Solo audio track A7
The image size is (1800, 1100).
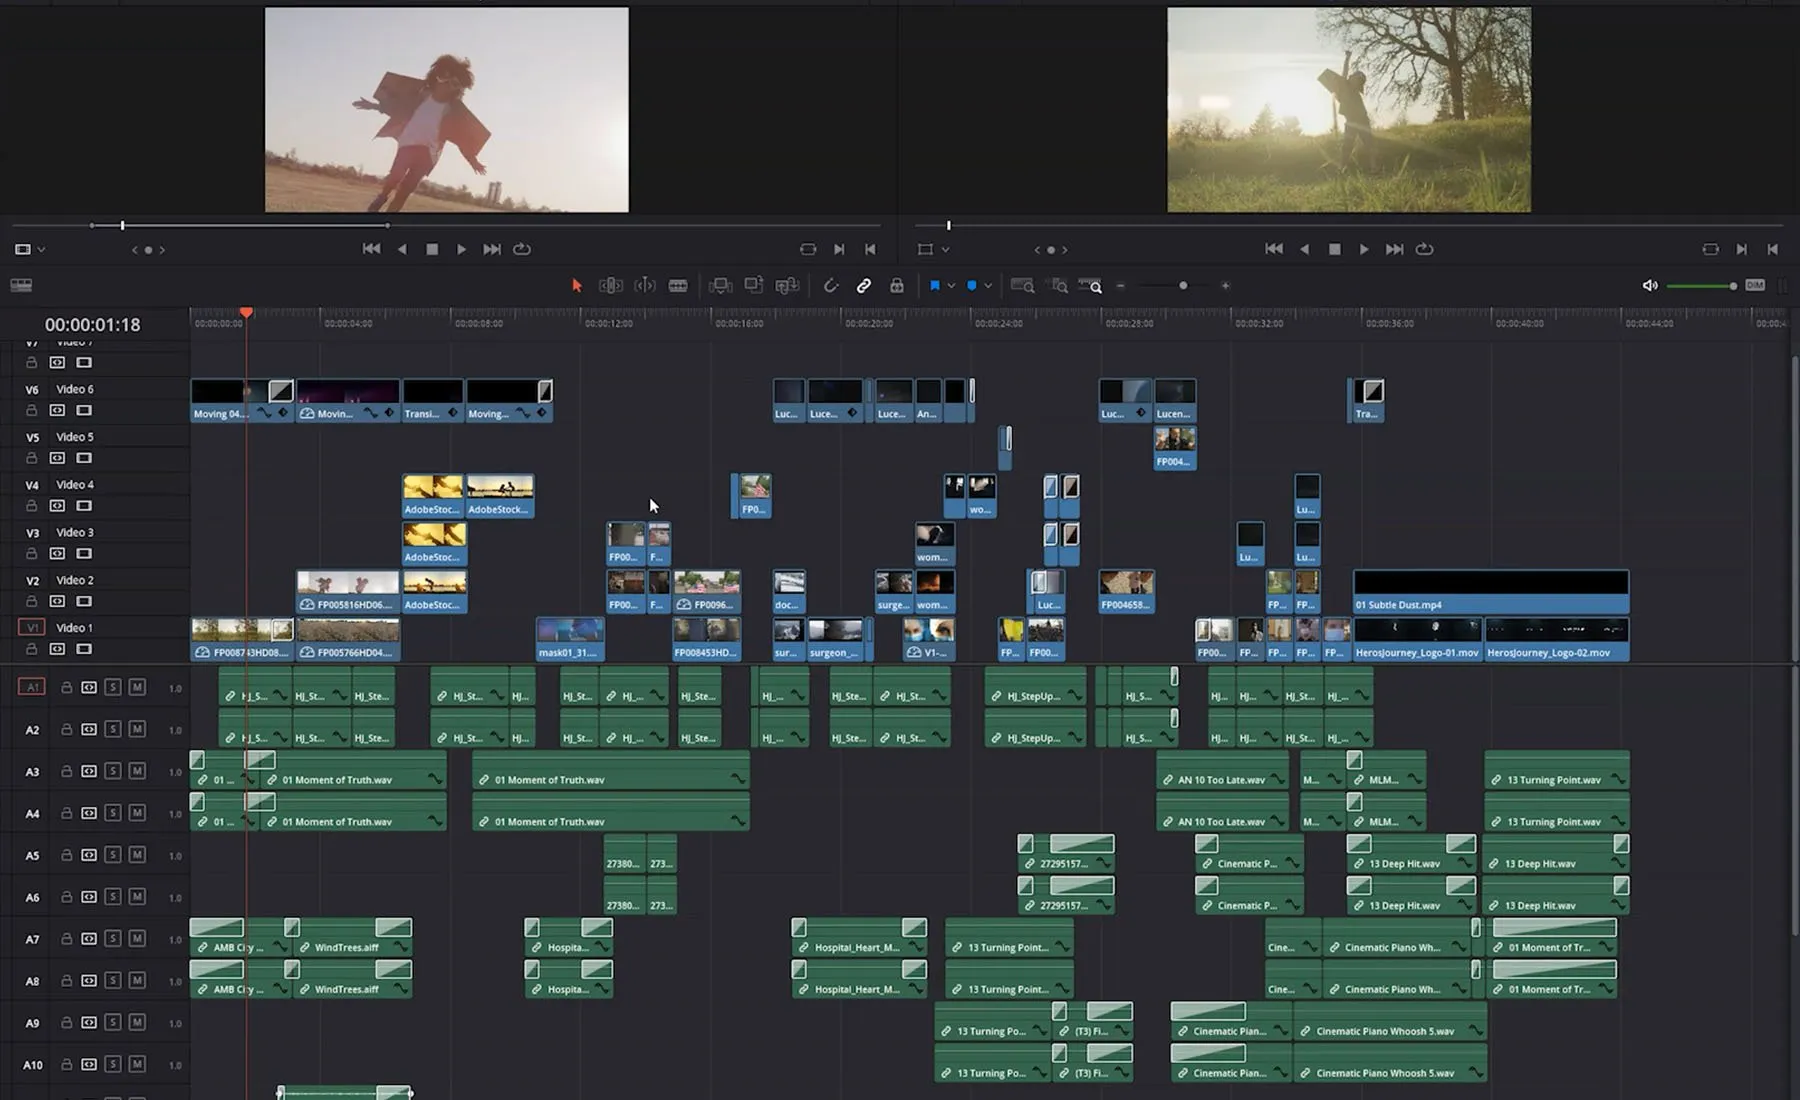(113, 939)
